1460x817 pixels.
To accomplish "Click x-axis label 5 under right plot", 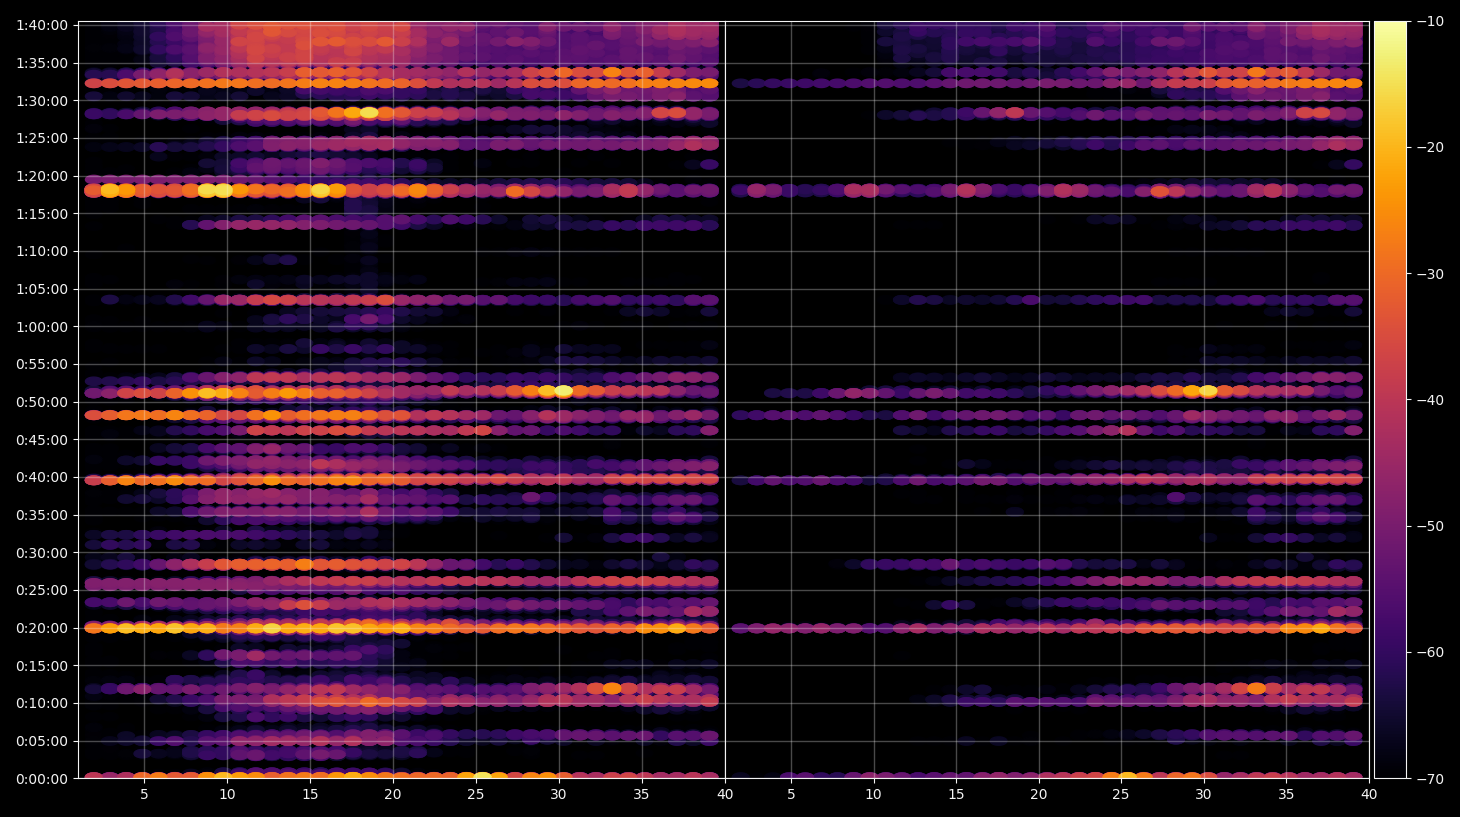I will (x=791, y=795).
